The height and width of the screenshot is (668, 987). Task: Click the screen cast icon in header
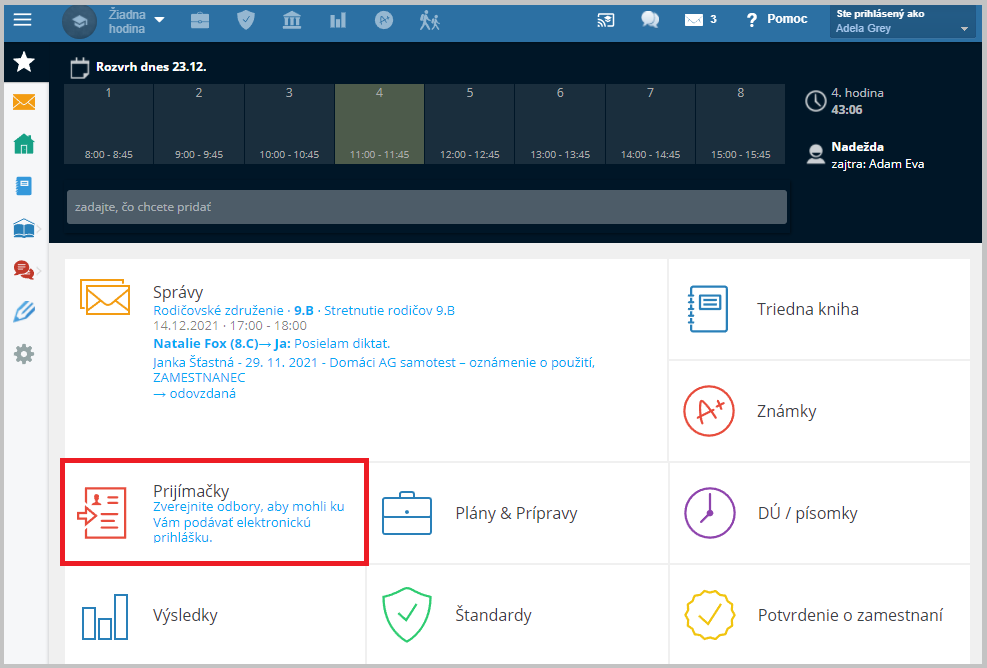point(606,20)
